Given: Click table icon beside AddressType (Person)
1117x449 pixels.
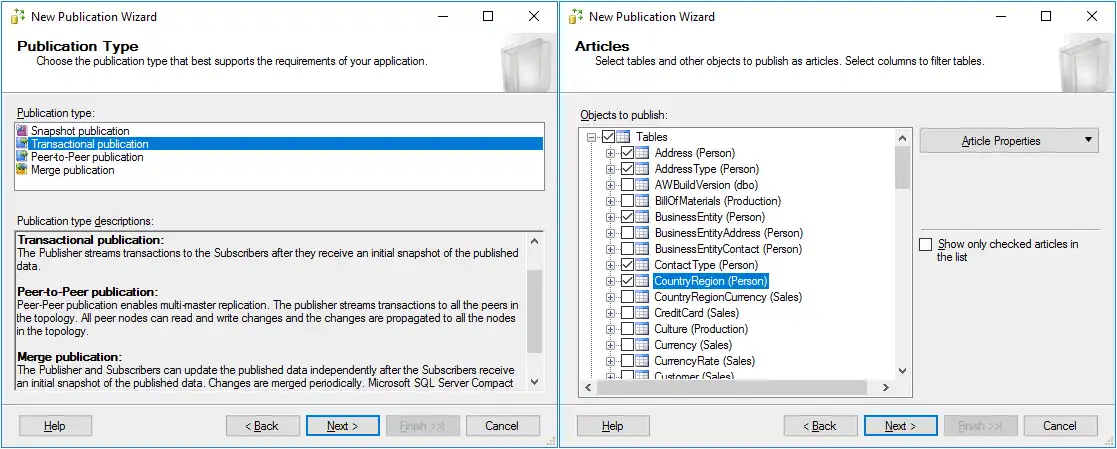Looking at the screenshot, I should pyautogui.click(x=642, y=169).
